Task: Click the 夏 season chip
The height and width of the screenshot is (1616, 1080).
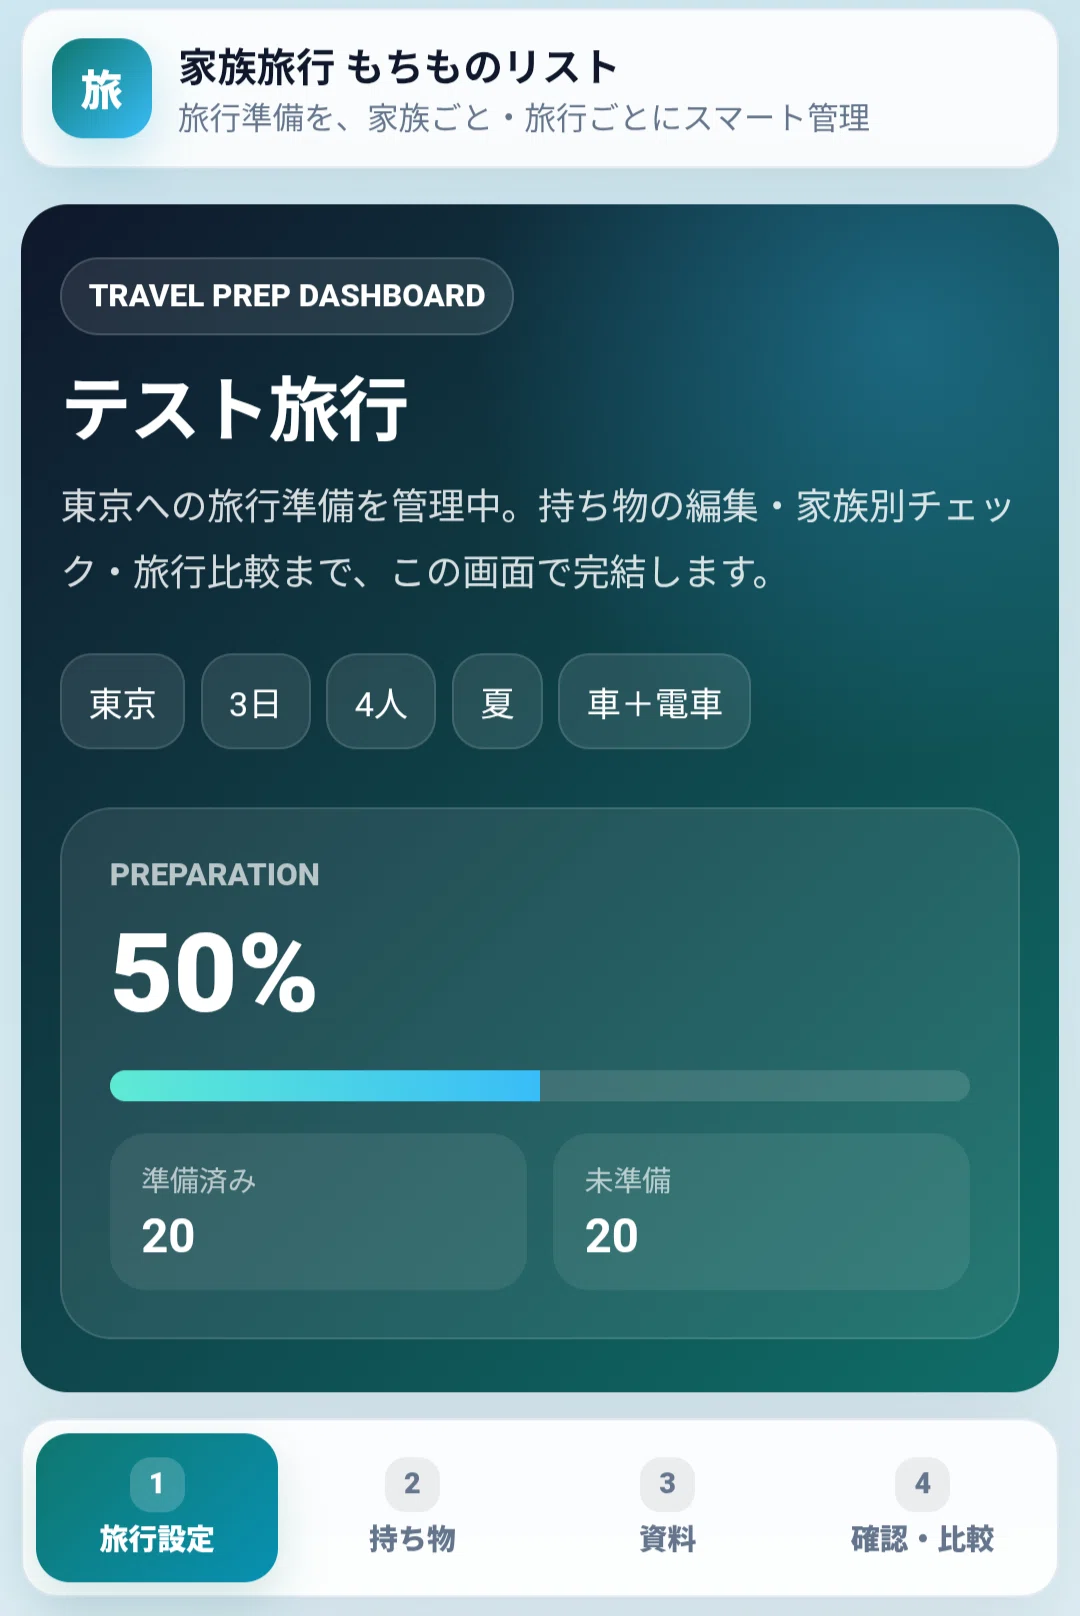Action: [x=497, y=702]
